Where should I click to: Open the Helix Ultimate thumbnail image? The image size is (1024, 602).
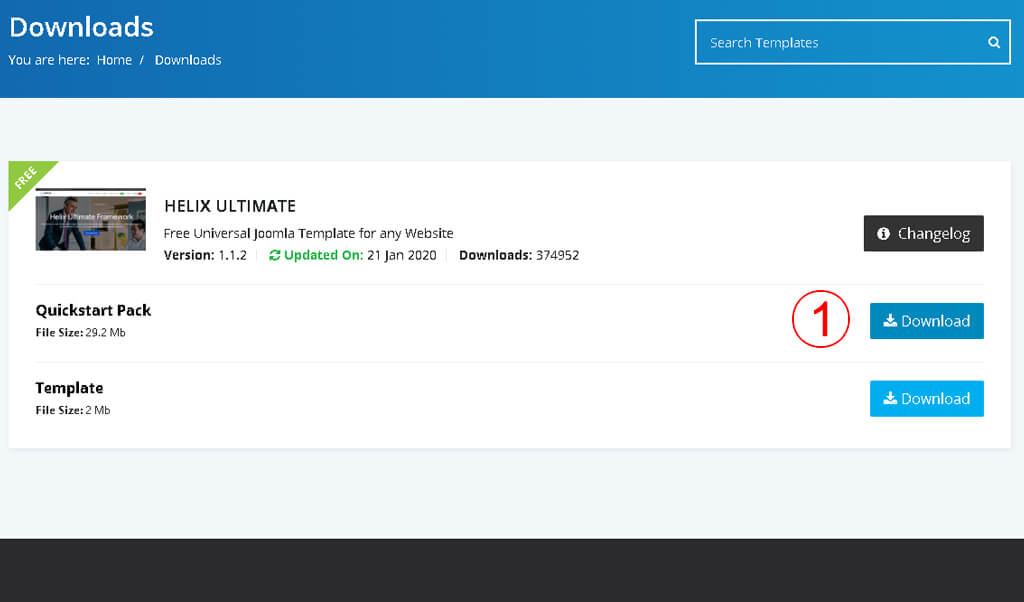click(91, 219)
